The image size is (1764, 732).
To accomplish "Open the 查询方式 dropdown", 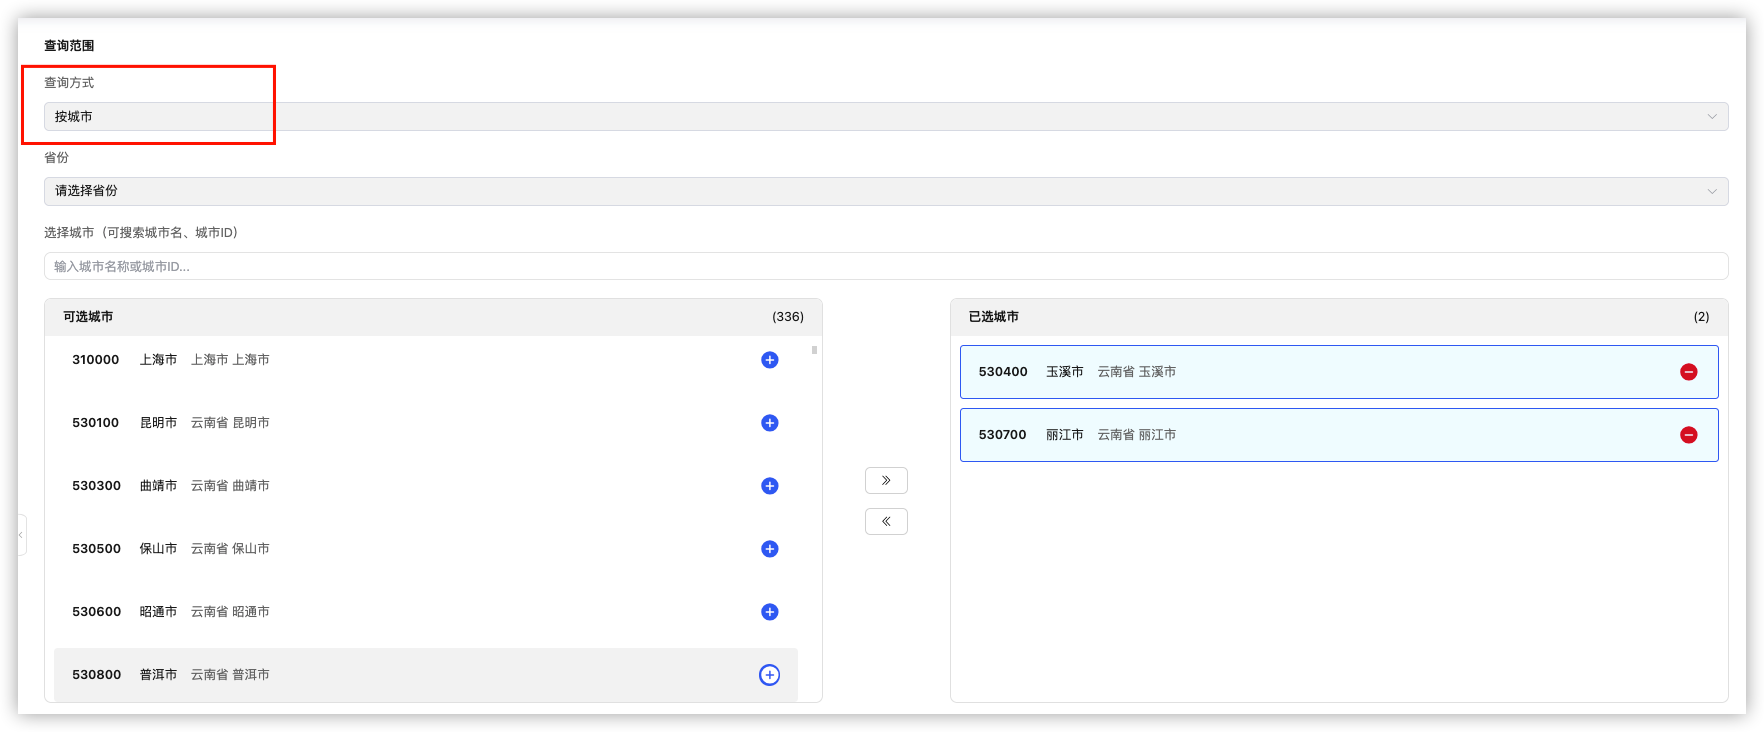I will pos(880,117).
